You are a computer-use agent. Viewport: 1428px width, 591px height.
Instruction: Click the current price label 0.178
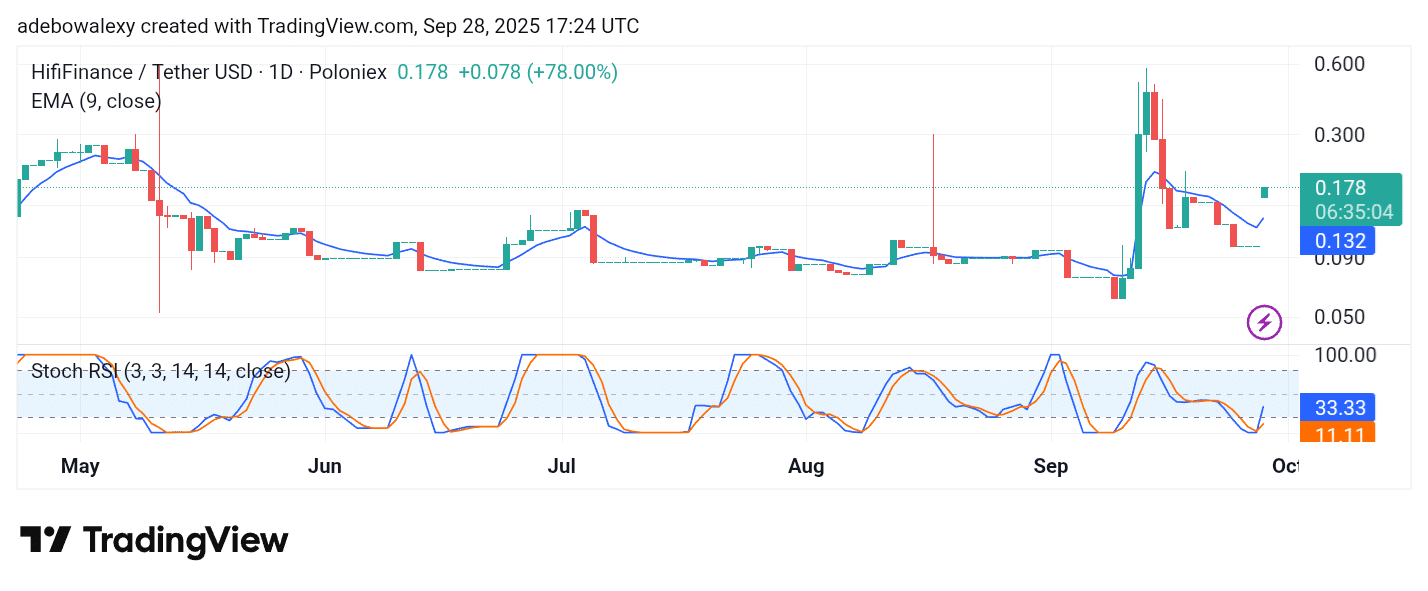[1340, 189]
